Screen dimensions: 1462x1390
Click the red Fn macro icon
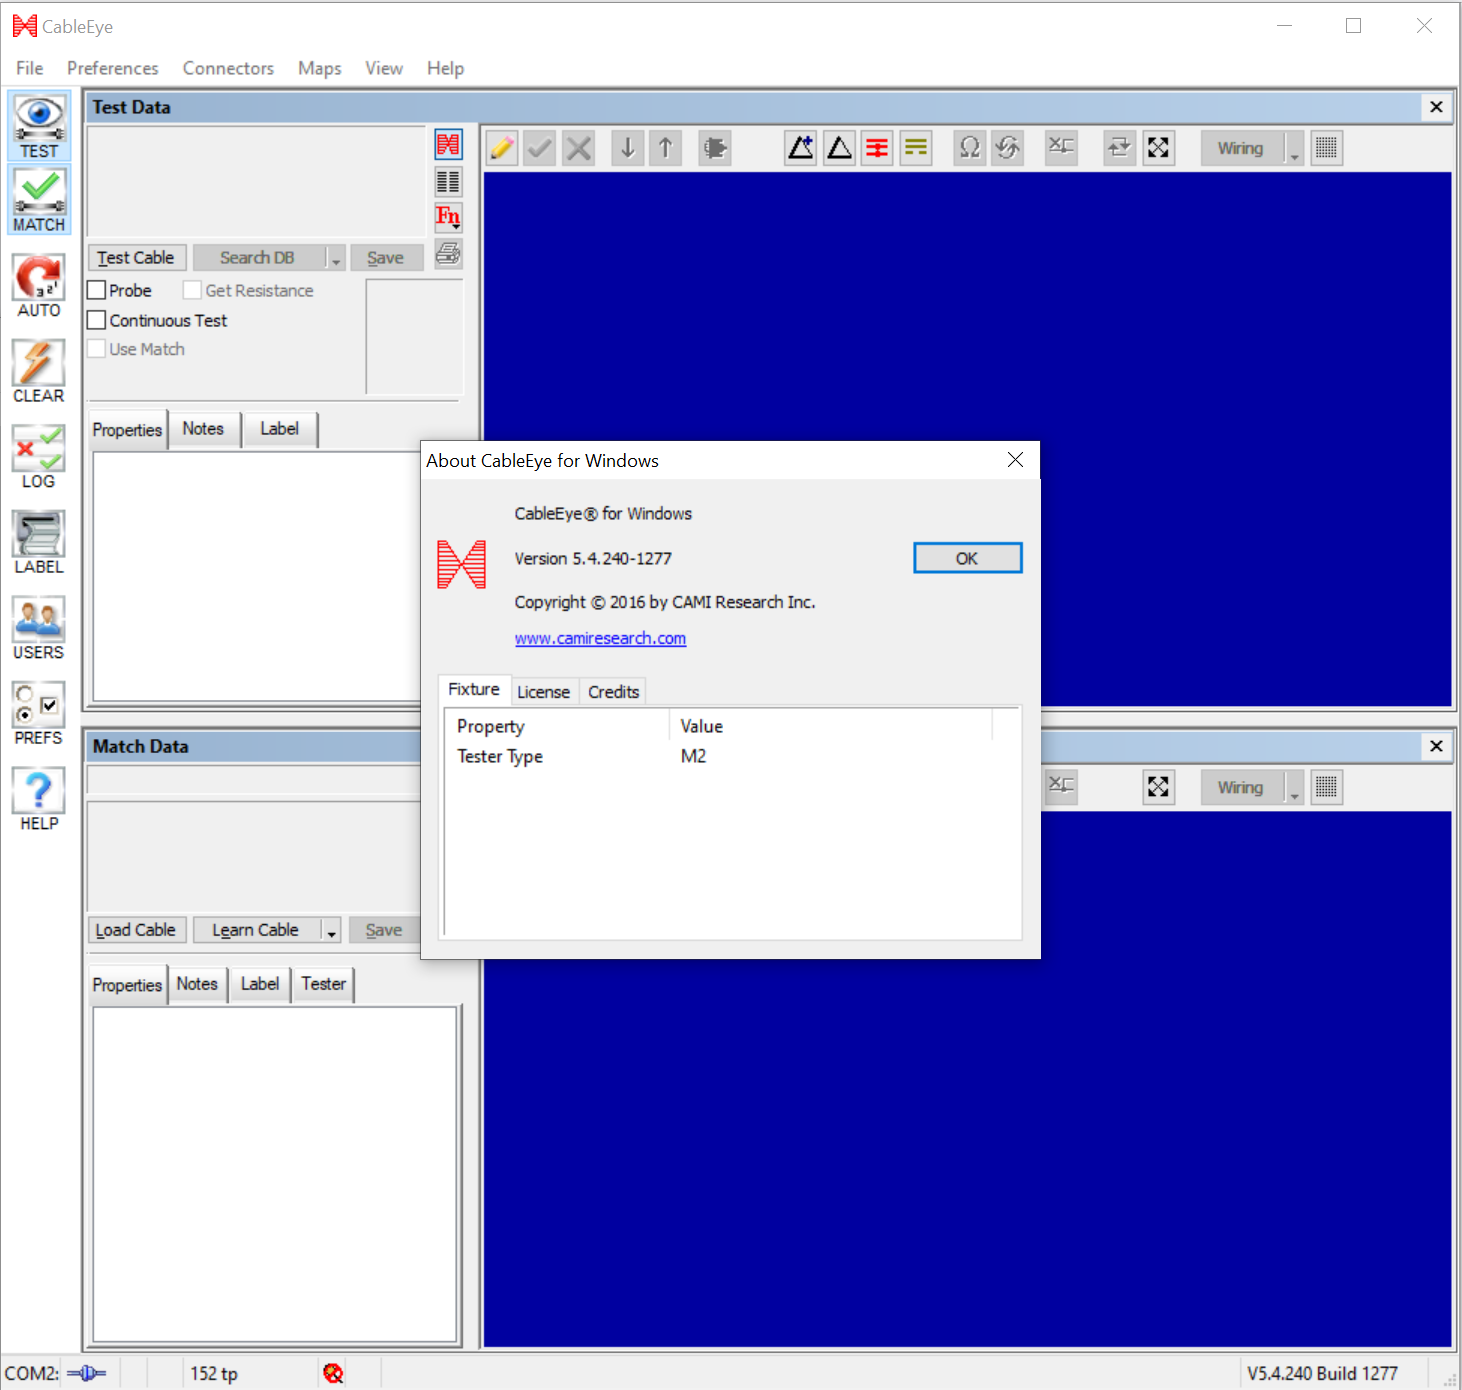tap(448, 217)
